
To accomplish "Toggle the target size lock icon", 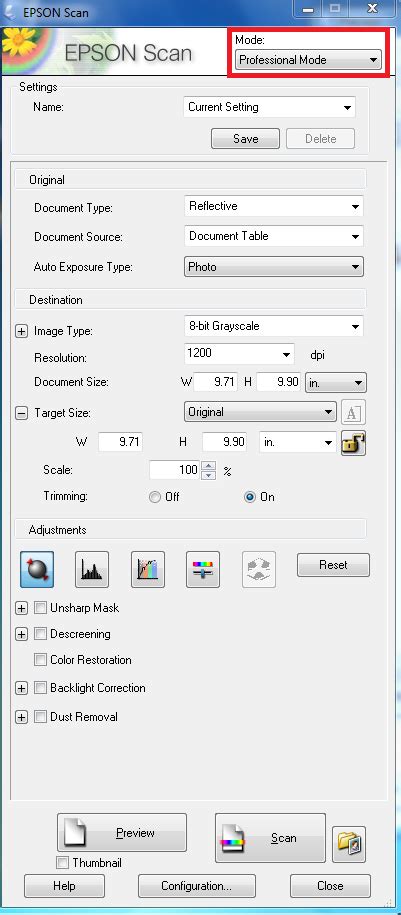I will click(x=354, y=442).
